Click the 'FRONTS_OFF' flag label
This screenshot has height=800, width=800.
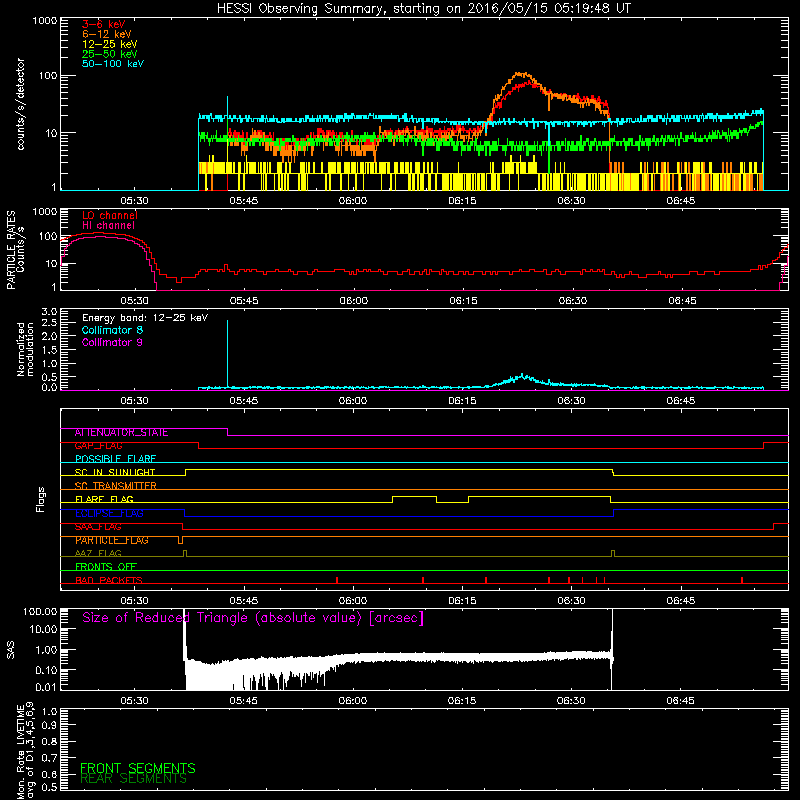click(106, 567)
